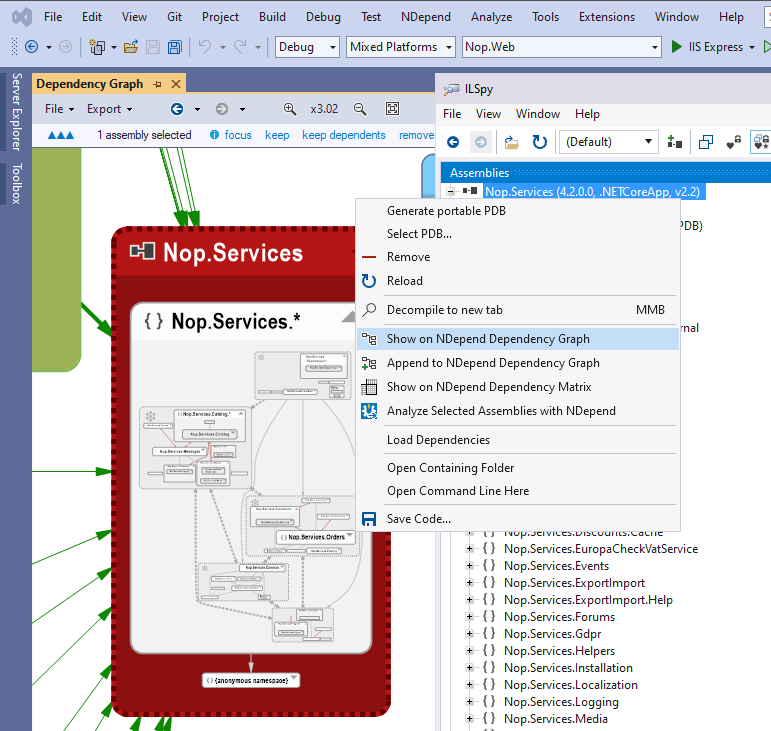Close the Dependency Graph tab

click(176, 84)
